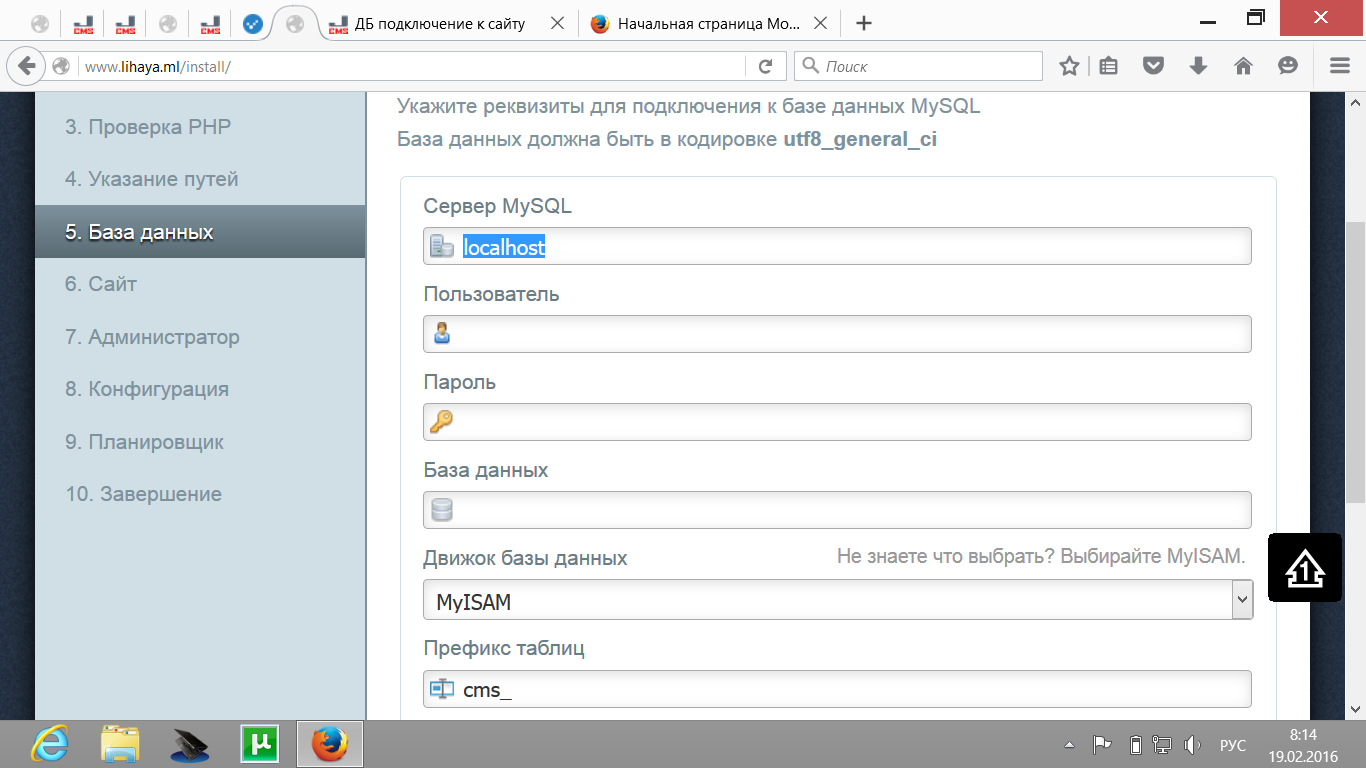Click the 'Движок базы данных' label
The image size is (1366, 768).
(526, 558)
